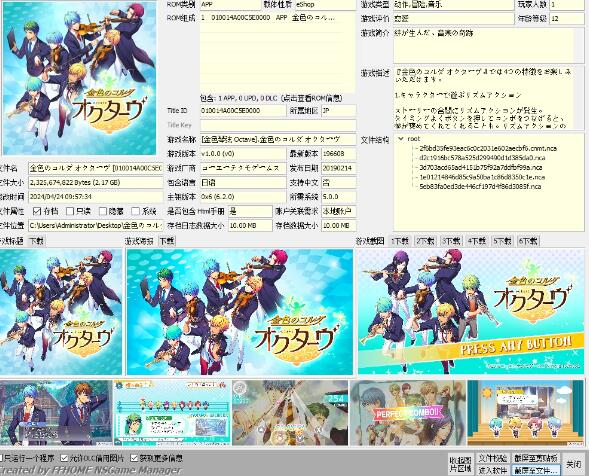Click the 所需系统 field showing 5.0.0

pos(338,197)
